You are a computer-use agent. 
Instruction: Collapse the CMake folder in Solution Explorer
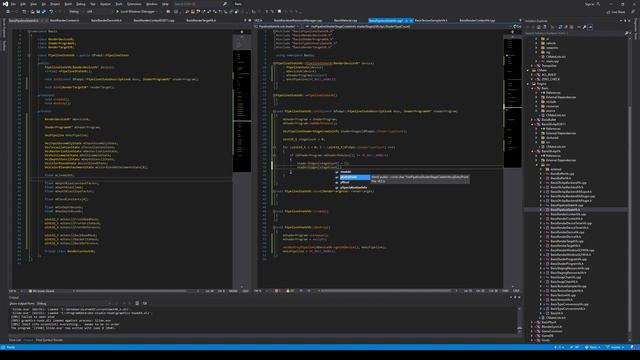(x=528, y=70)
